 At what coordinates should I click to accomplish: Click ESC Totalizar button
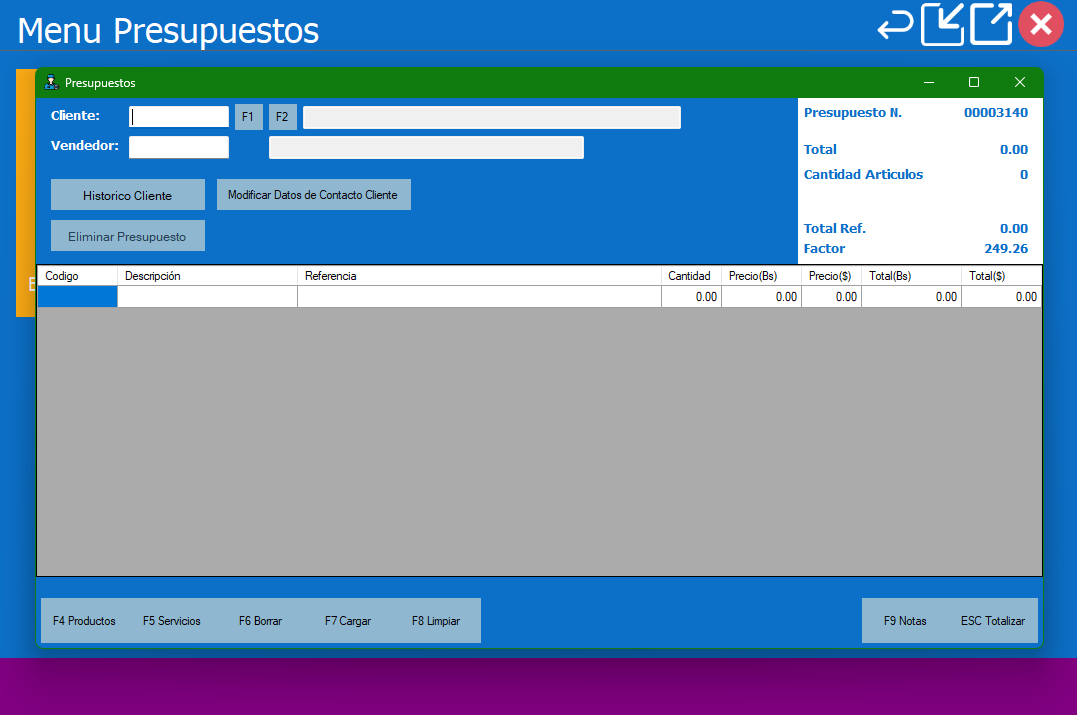pos(993,621)
